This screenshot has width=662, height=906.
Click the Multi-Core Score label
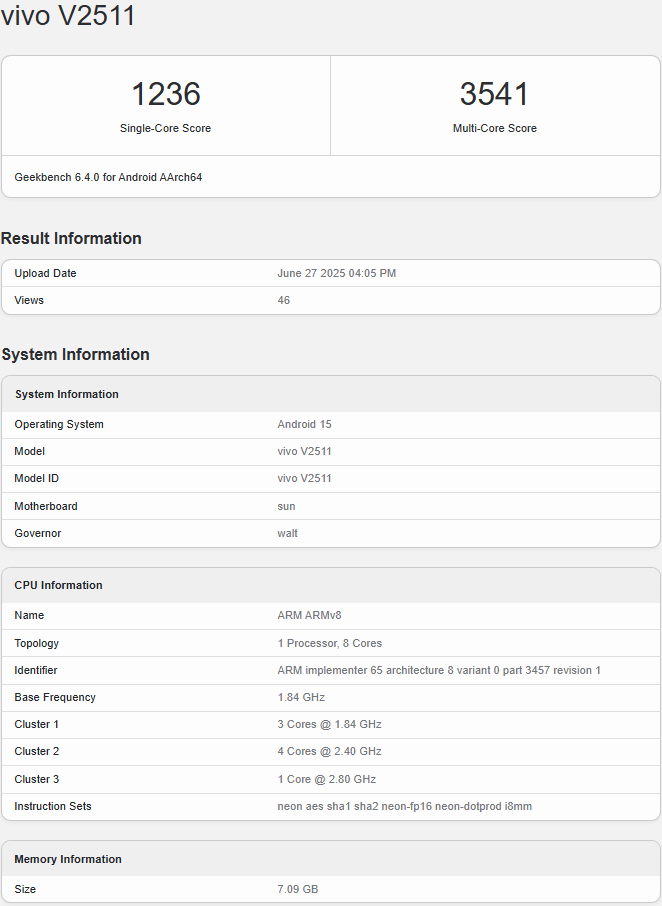tap(494, 128)
